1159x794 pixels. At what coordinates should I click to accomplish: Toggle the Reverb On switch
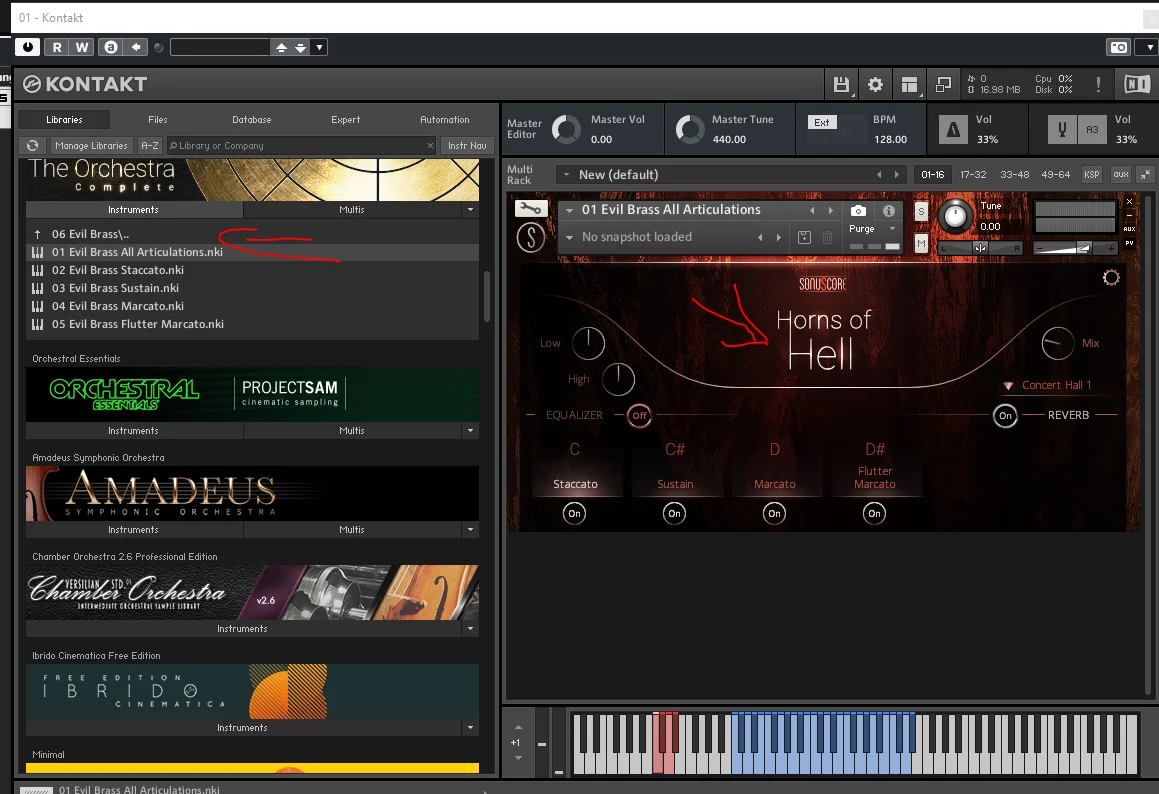coord(1005,415)
